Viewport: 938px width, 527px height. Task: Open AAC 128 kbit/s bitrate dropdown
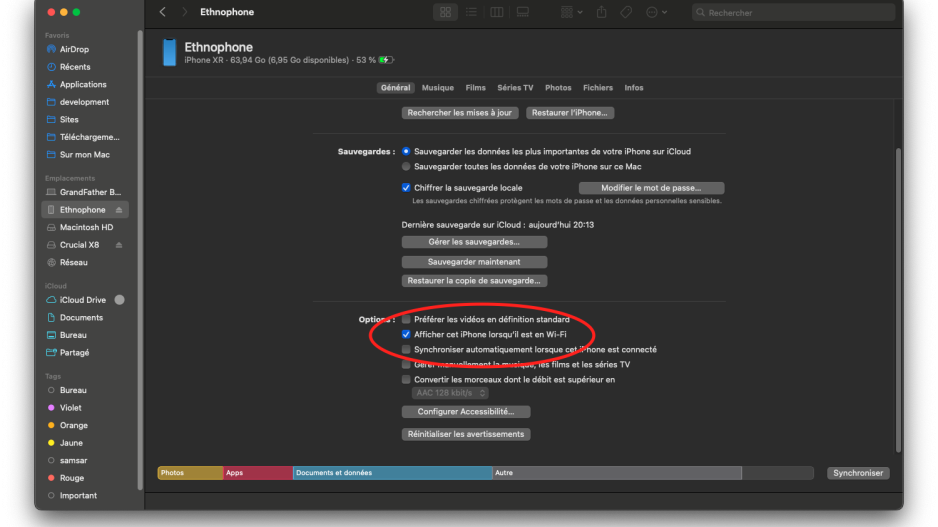(x=450, y=393)
